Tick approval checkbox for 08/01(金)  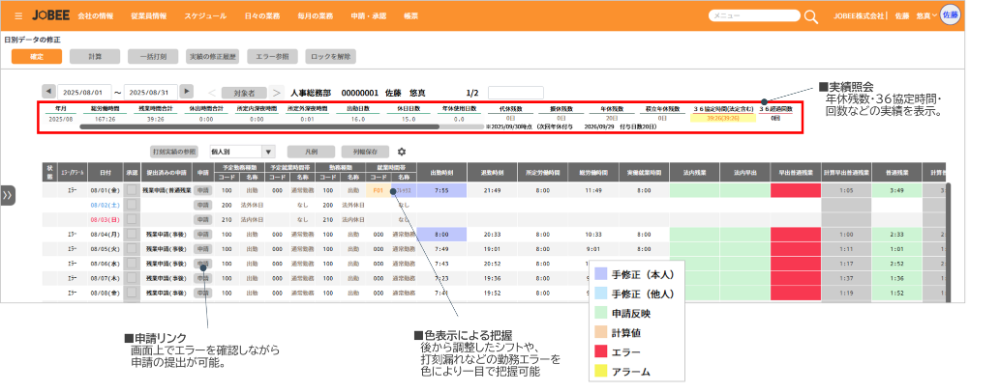[131, 190]
